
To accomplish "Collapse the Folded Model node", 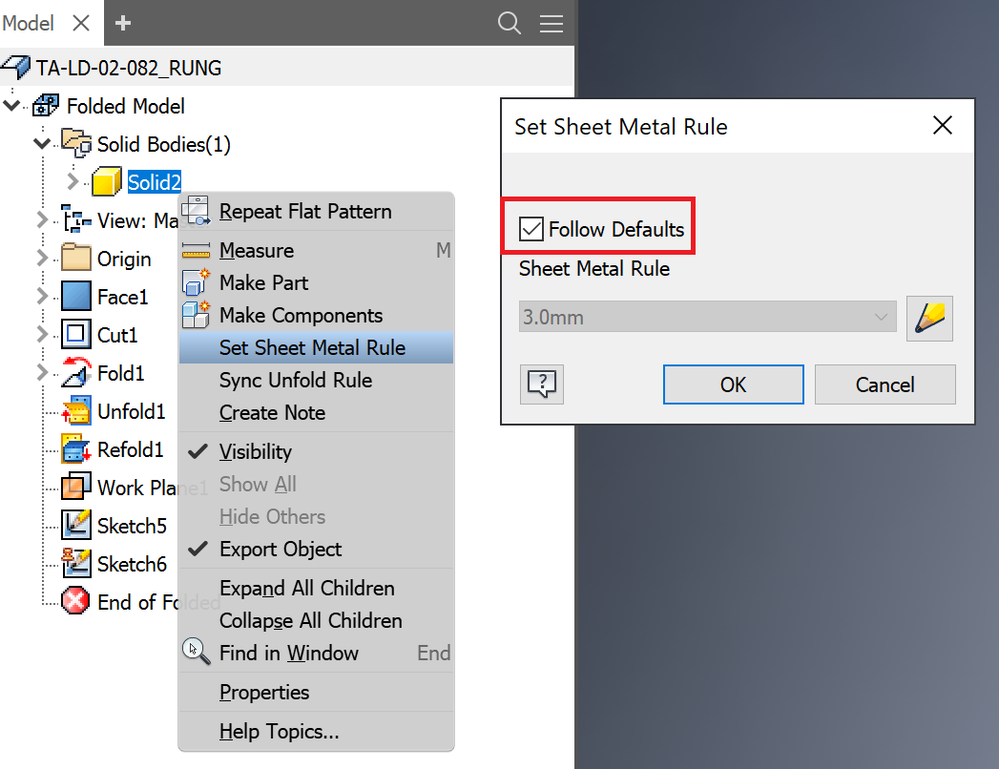I will coord(11,105).
